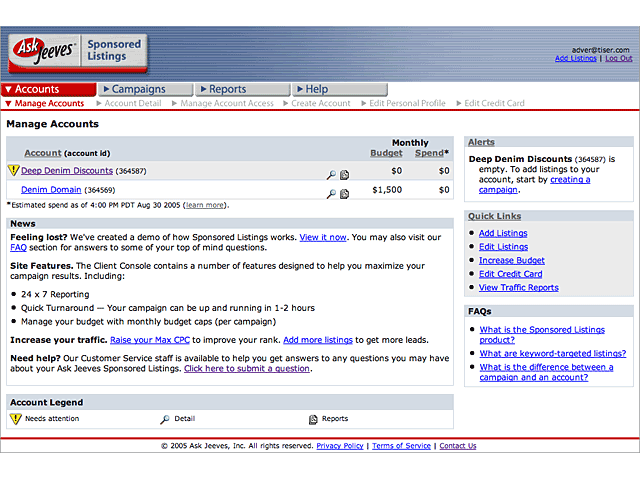
Task: Select Manage Accounts submenu item
Action: tap(45, 103)
